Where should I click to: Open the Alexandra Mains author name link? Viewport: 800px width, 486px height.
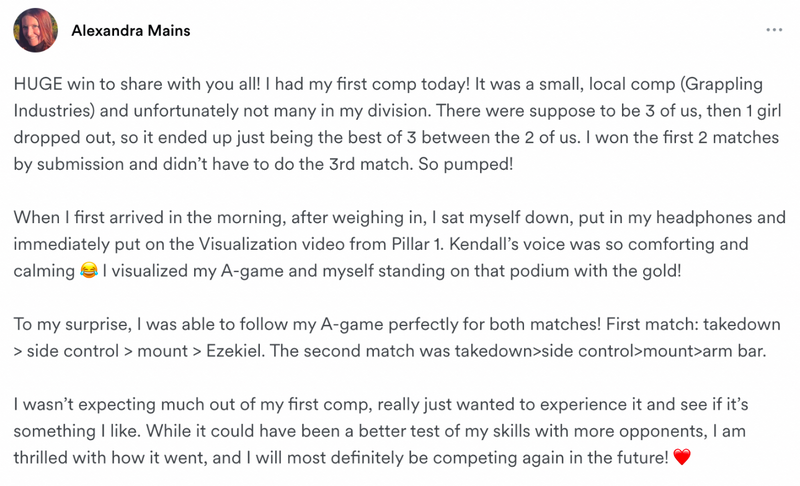point(131,31)
